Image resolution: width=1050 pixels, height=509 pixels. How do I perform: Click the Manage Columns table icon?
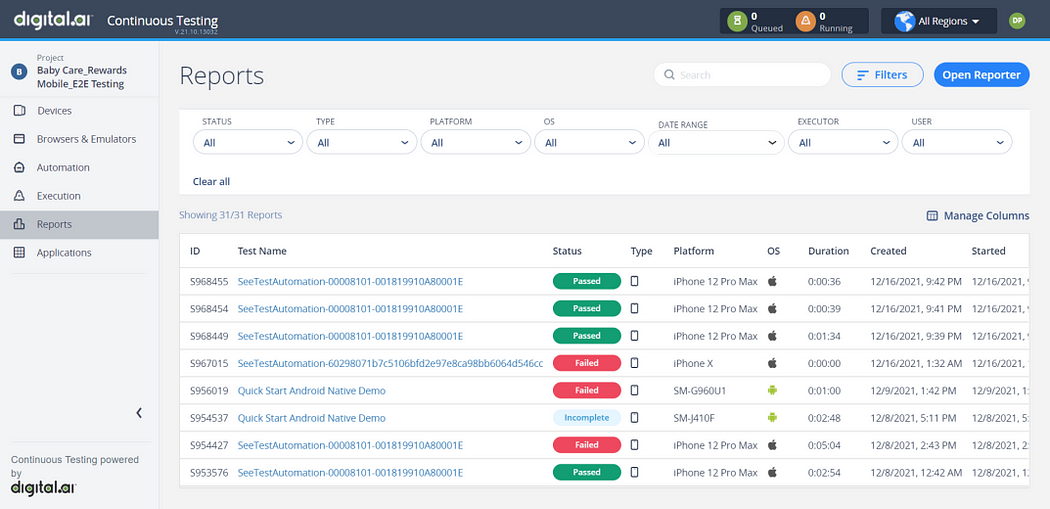(931, 216)
